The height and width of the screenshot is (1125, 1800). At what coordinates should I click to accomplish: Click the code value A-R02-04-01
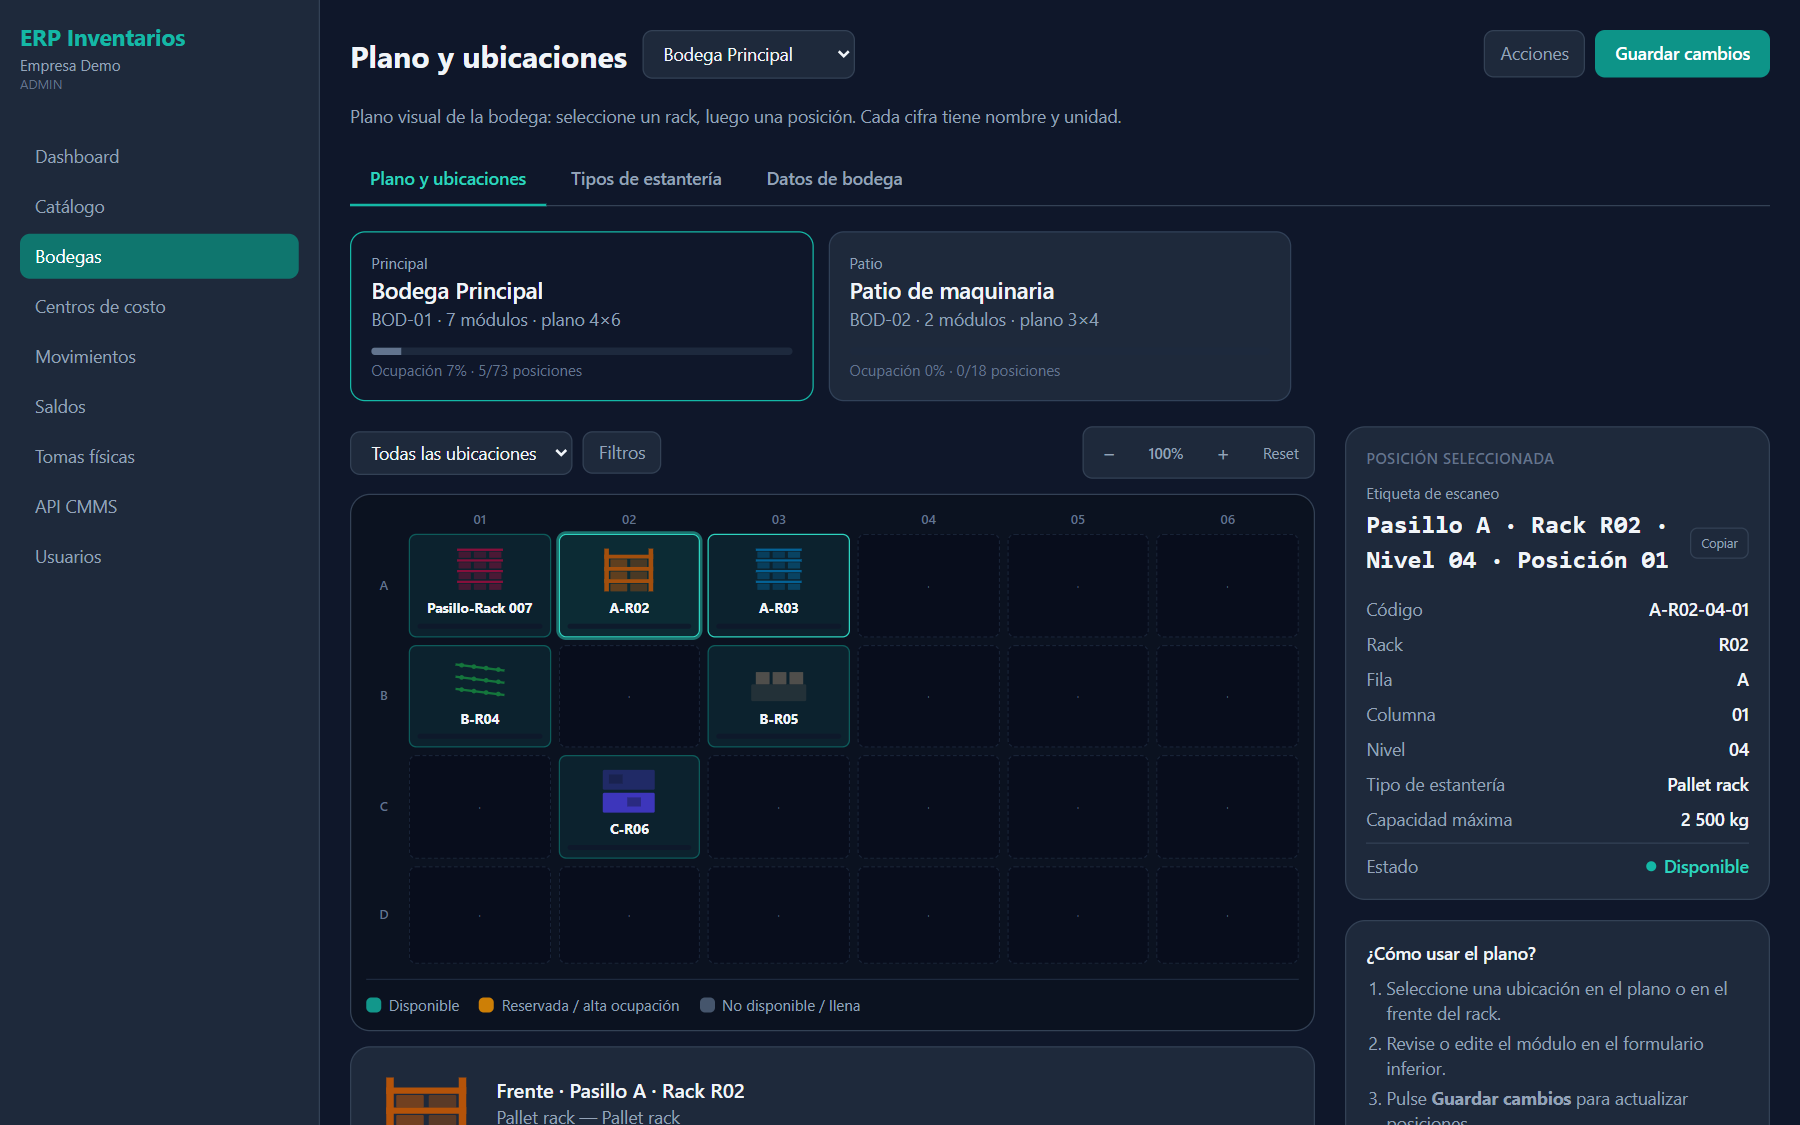pos(1698,610)
